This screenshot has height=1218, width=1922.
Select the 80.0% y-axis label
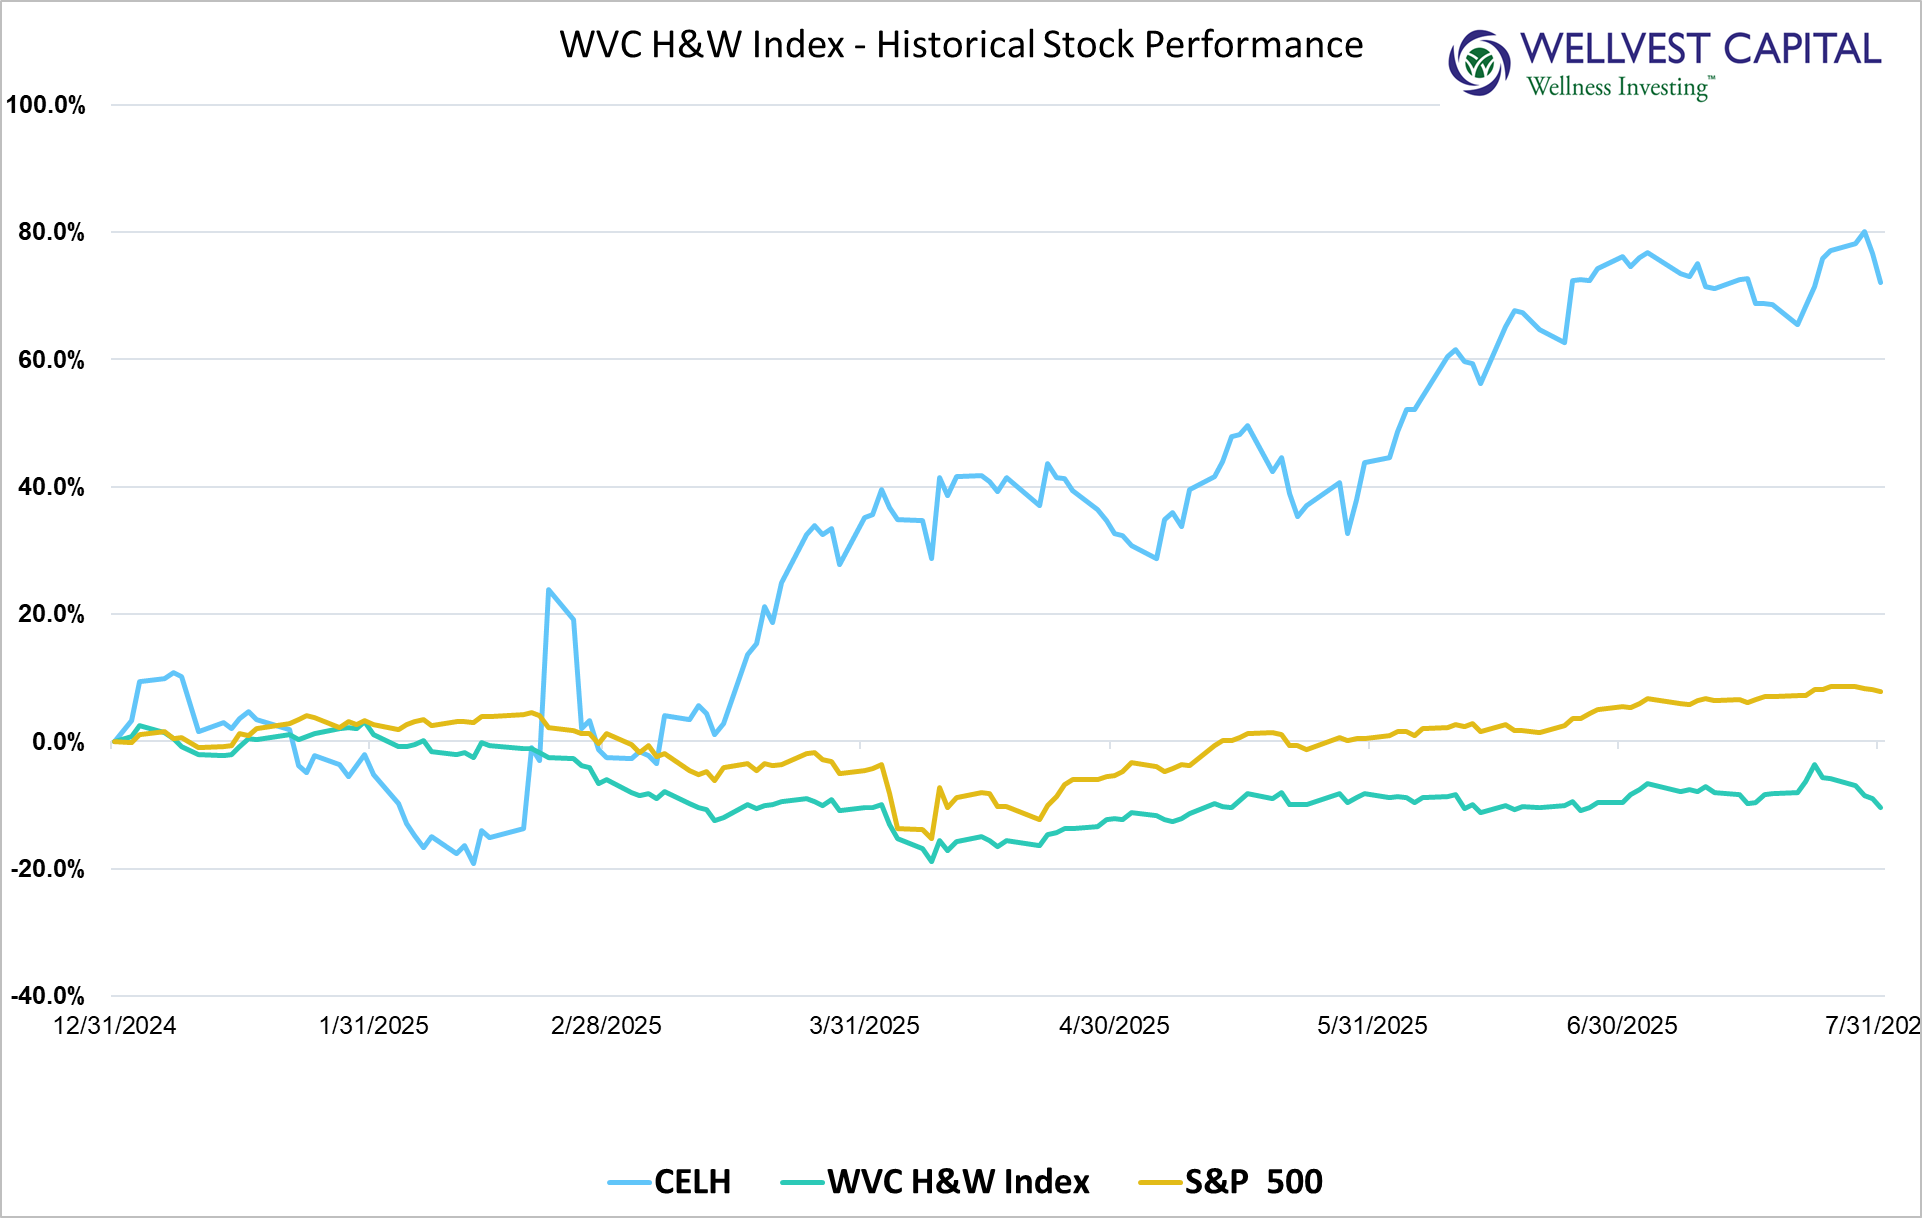click(x=51, y=232)
